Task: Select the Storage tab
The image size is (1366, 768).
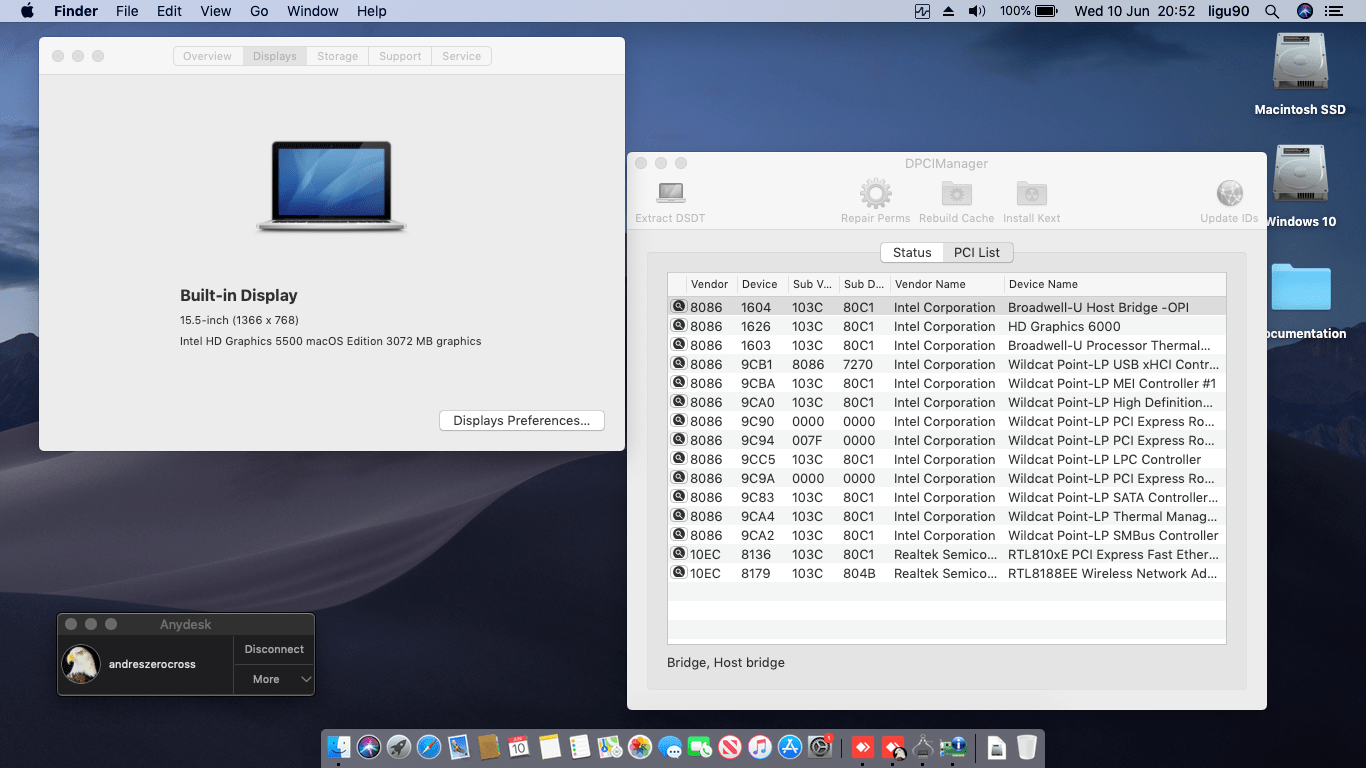Action: pyautogui.click(x=337, y=56)
